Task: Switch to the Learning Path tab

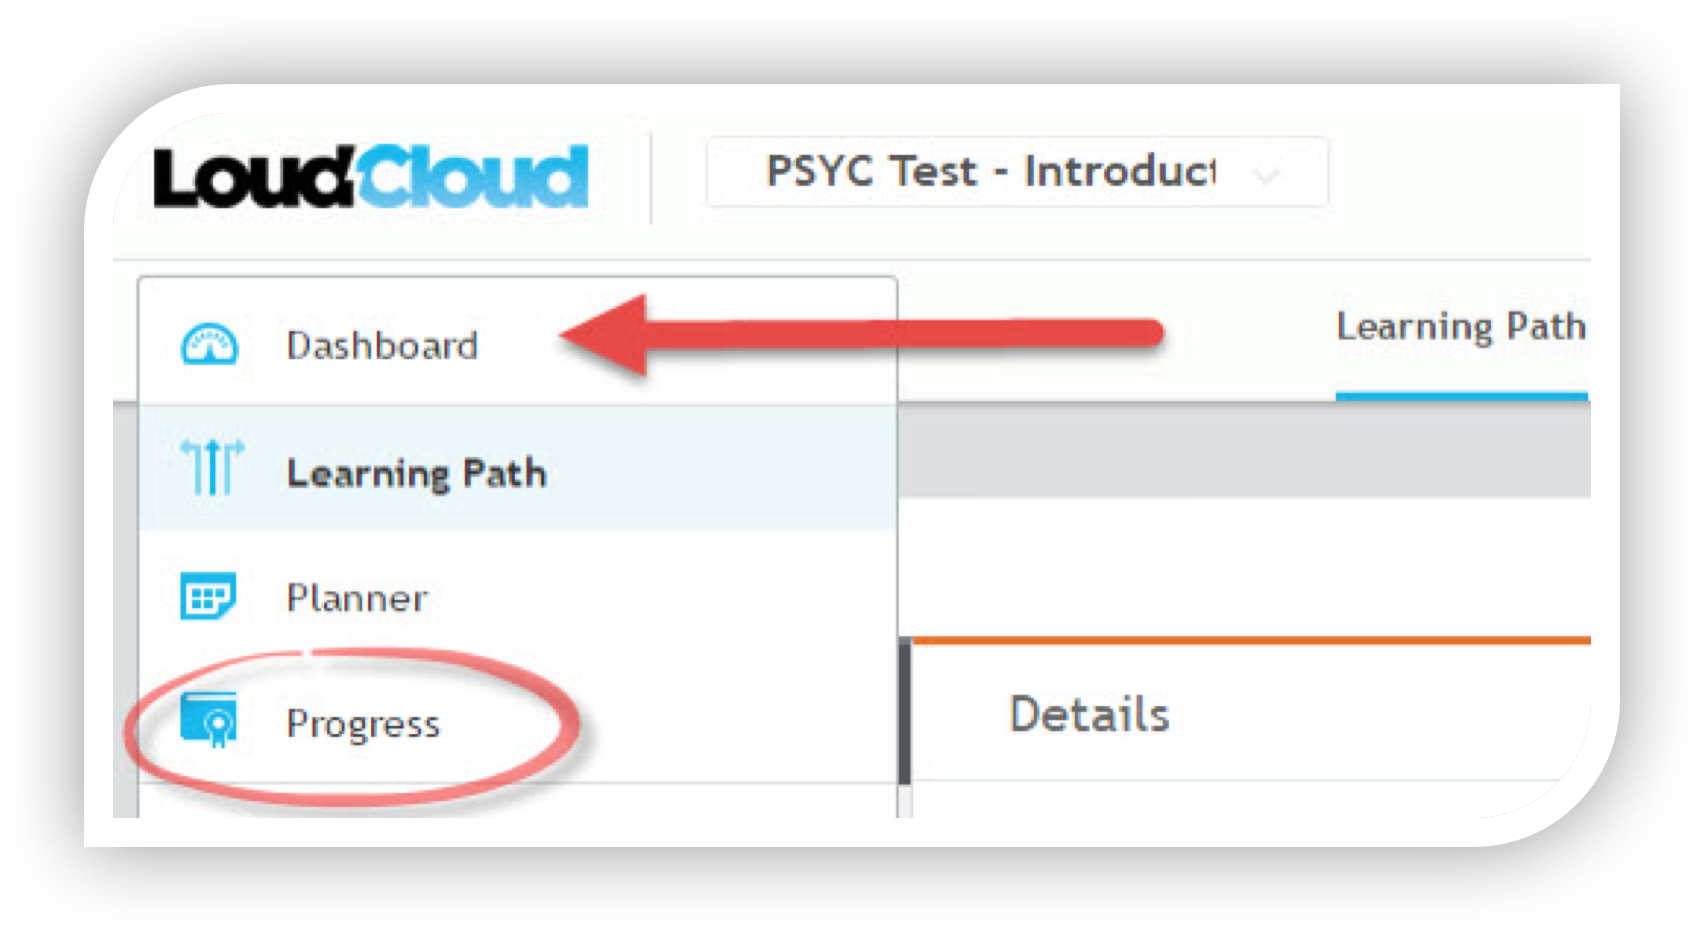Action: (1460, 327)
